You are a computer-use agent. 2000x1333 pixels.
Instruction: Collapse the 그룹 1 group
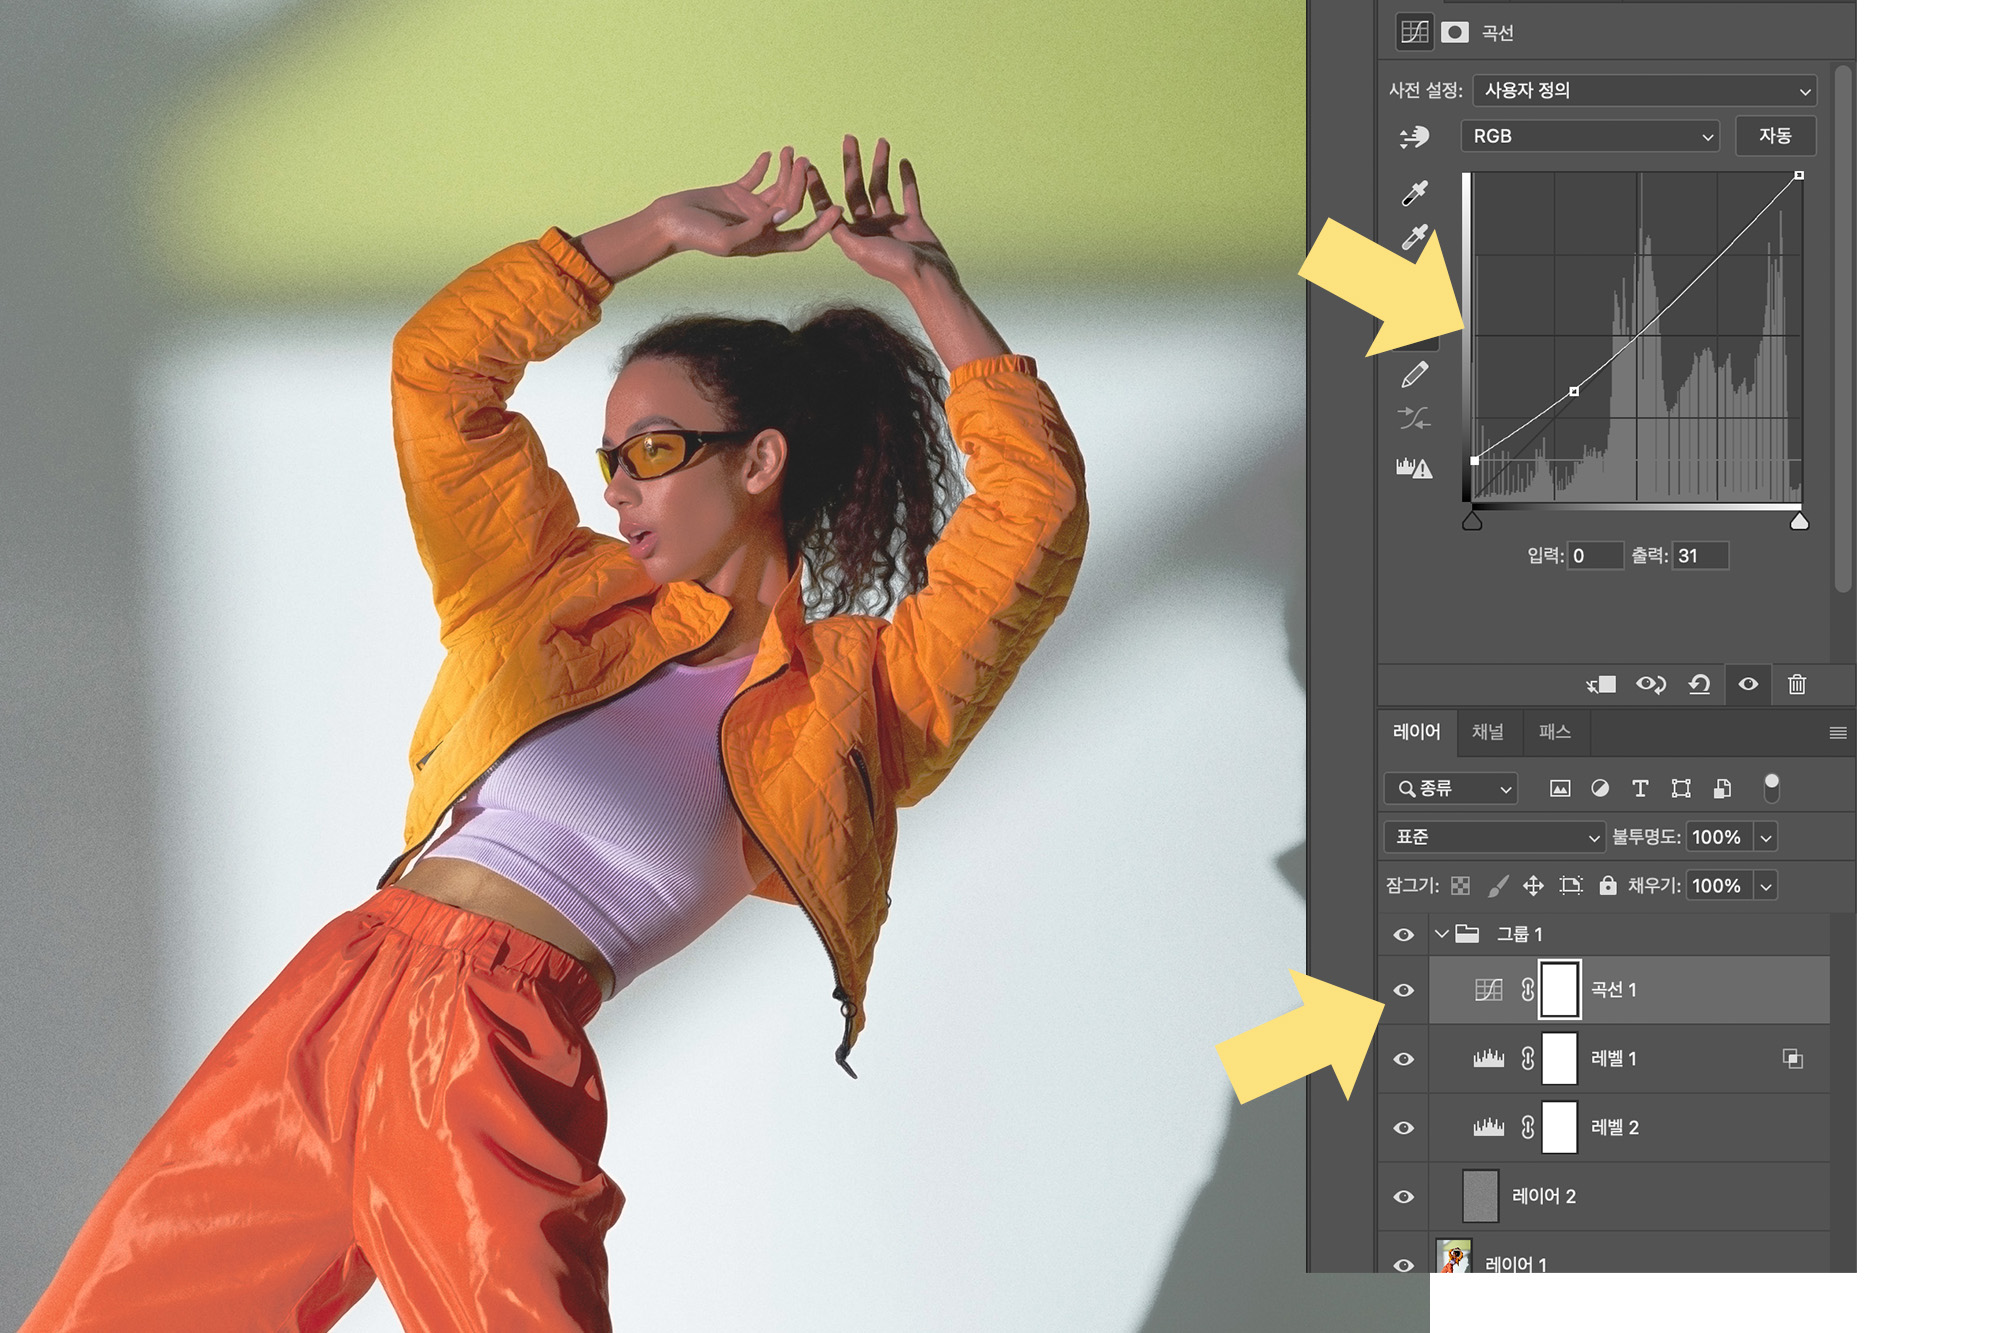tap(1441, 934)
